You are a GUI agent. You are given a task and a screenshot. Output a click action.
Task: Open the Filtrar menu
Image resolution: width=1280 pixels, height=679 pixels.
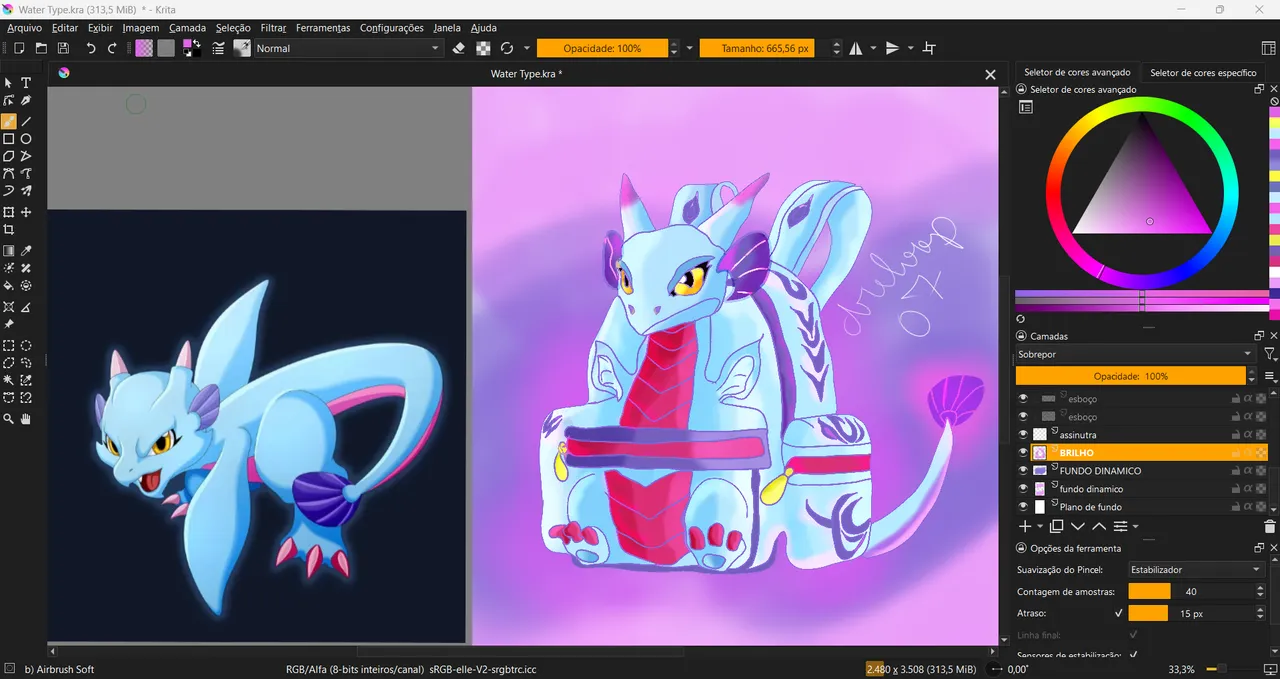[273, 28]
